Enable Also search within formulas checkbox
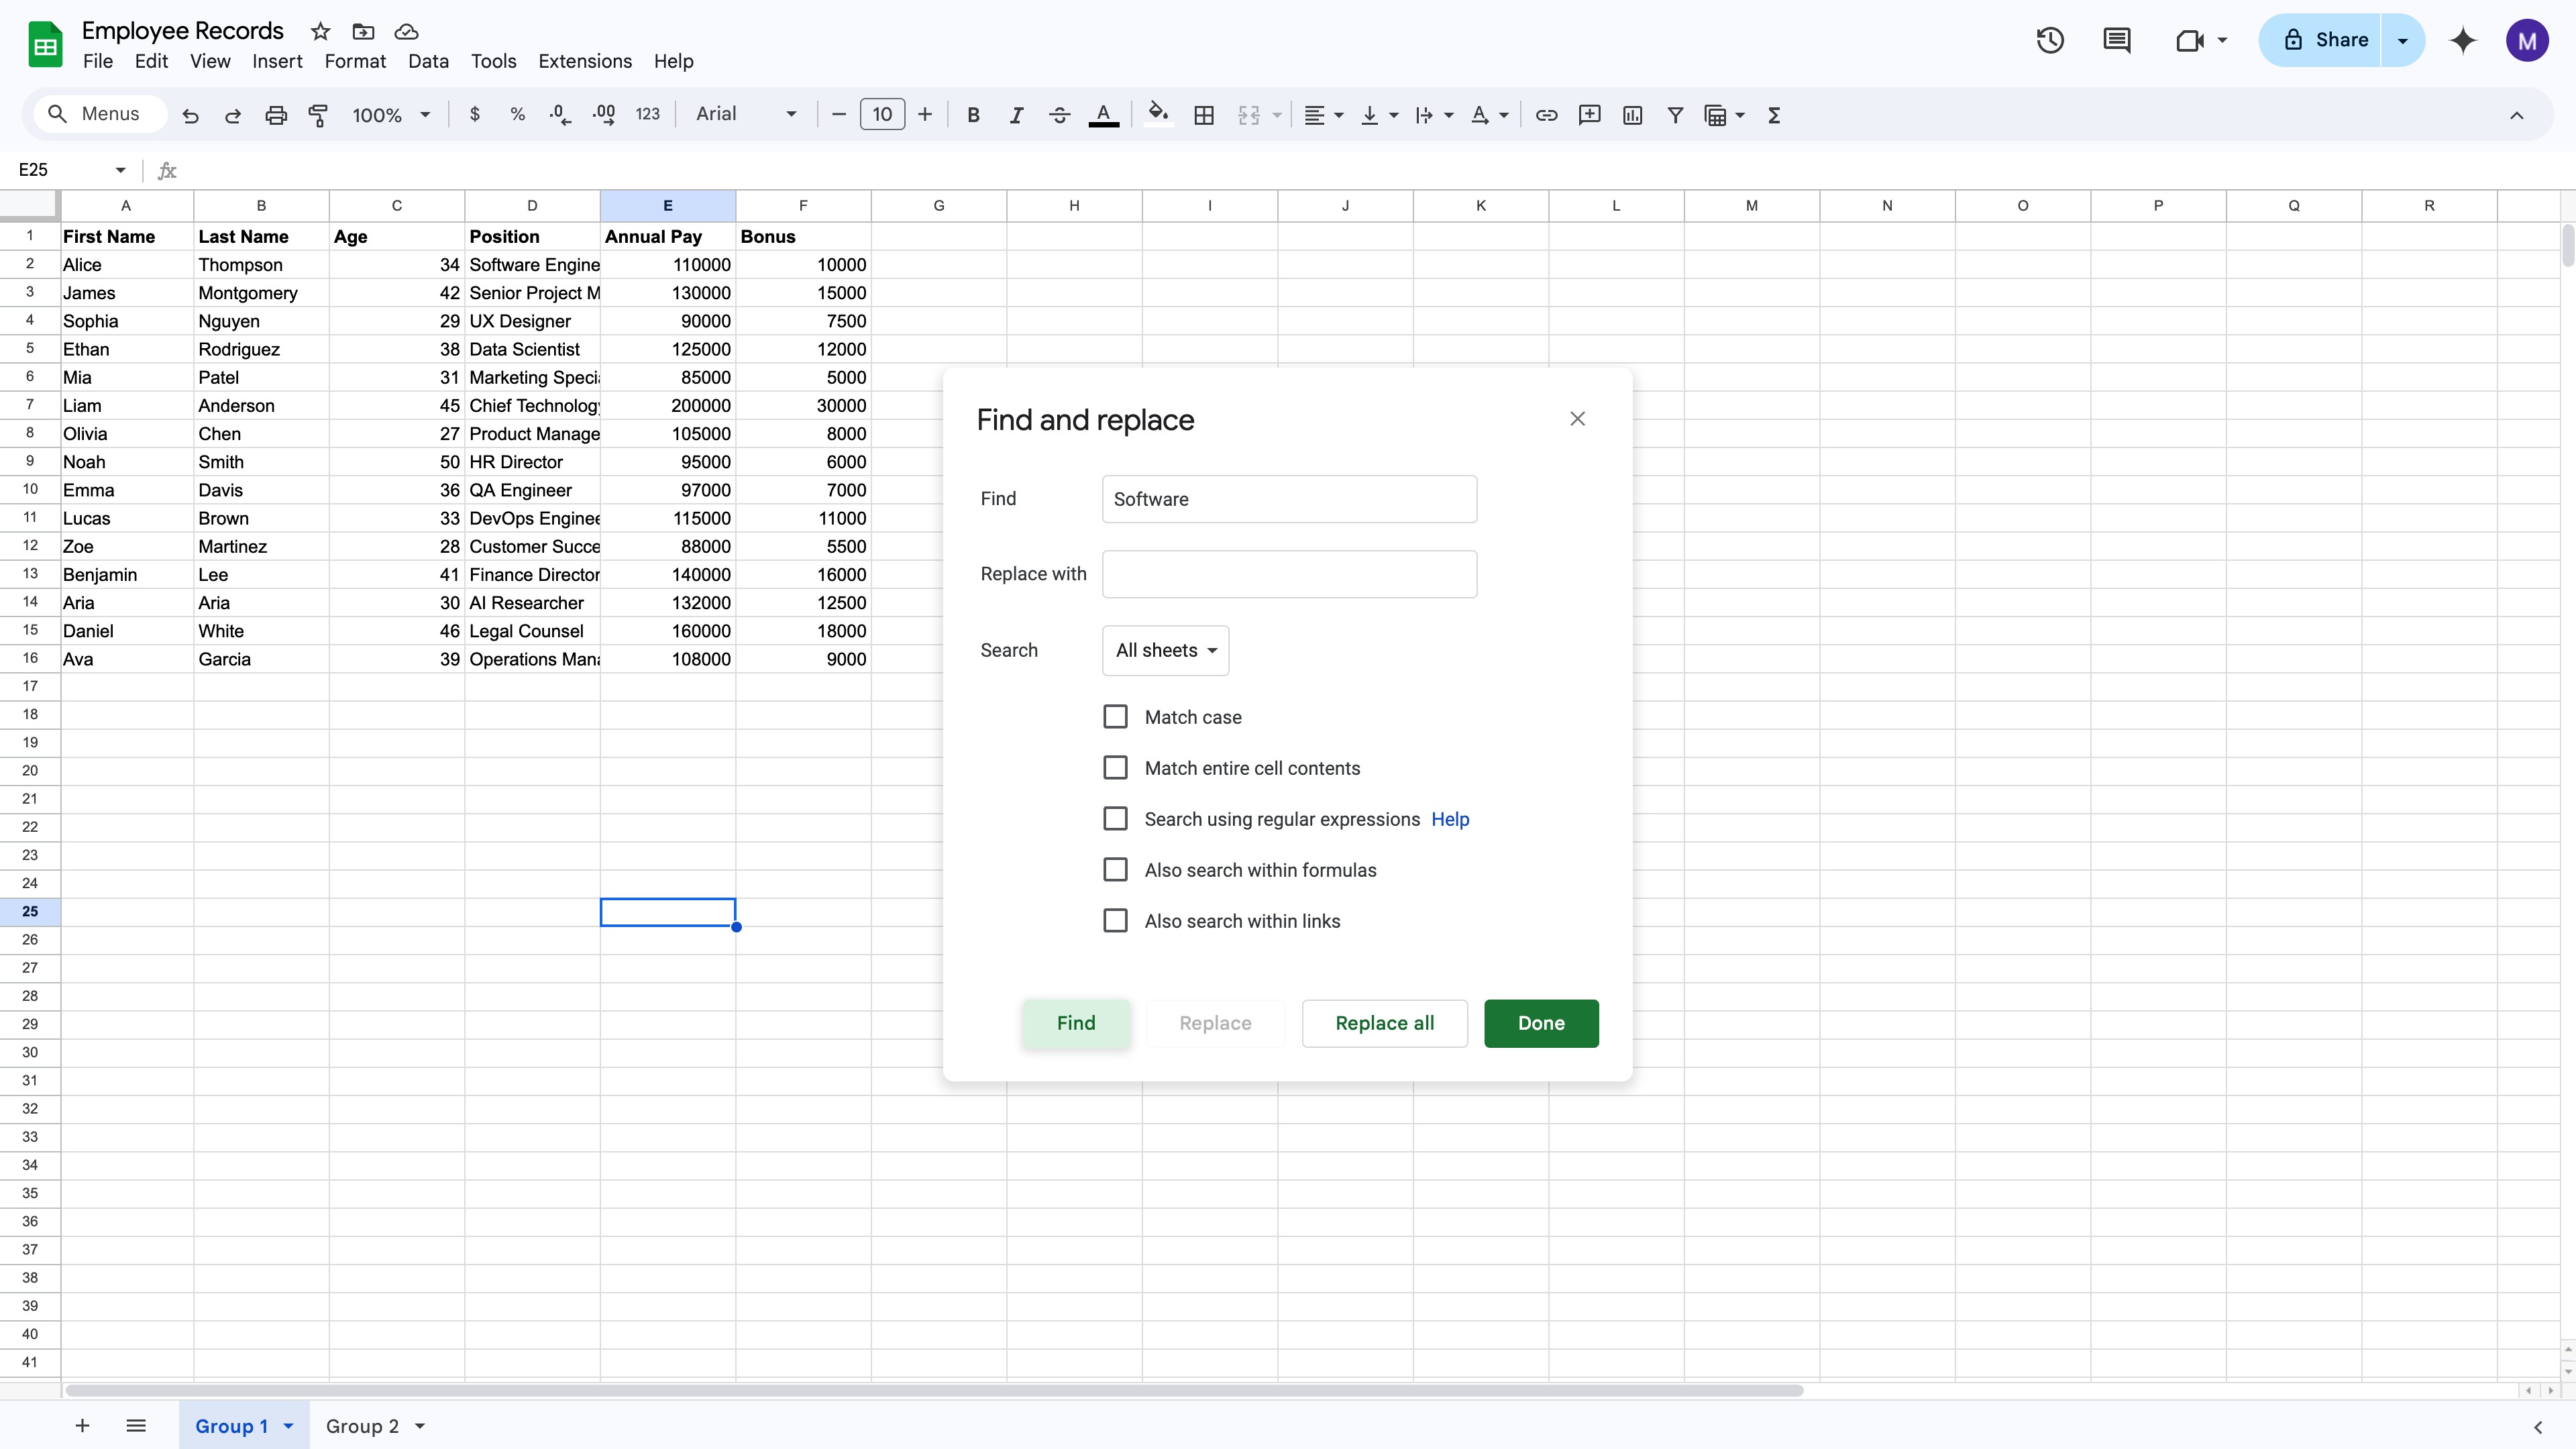Image resolution: width=2576 pixels, height=1449 pixels. click(1115, 869)
